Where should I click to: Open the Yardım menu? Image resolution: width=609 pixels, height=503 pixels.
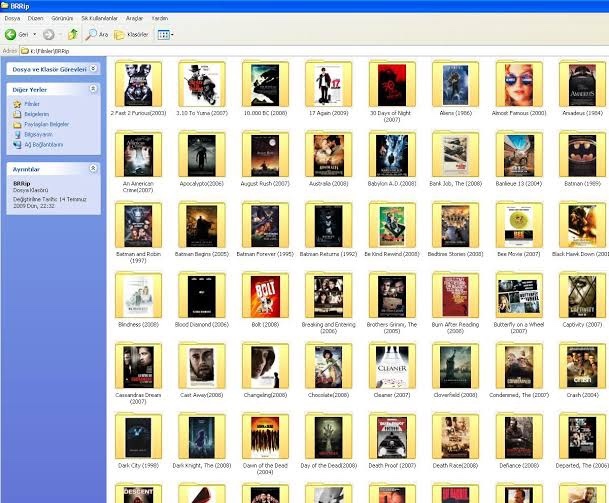point(160,18)
